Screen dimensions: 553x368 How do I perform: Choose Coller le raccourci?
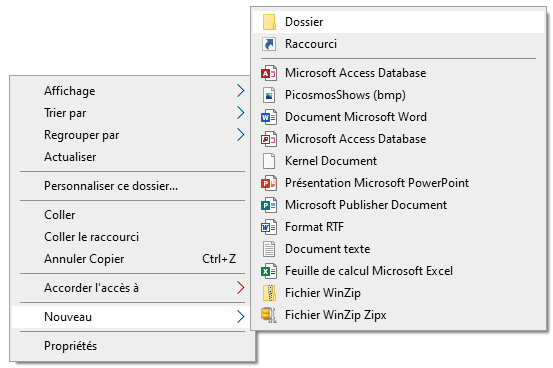pos(130,237)
